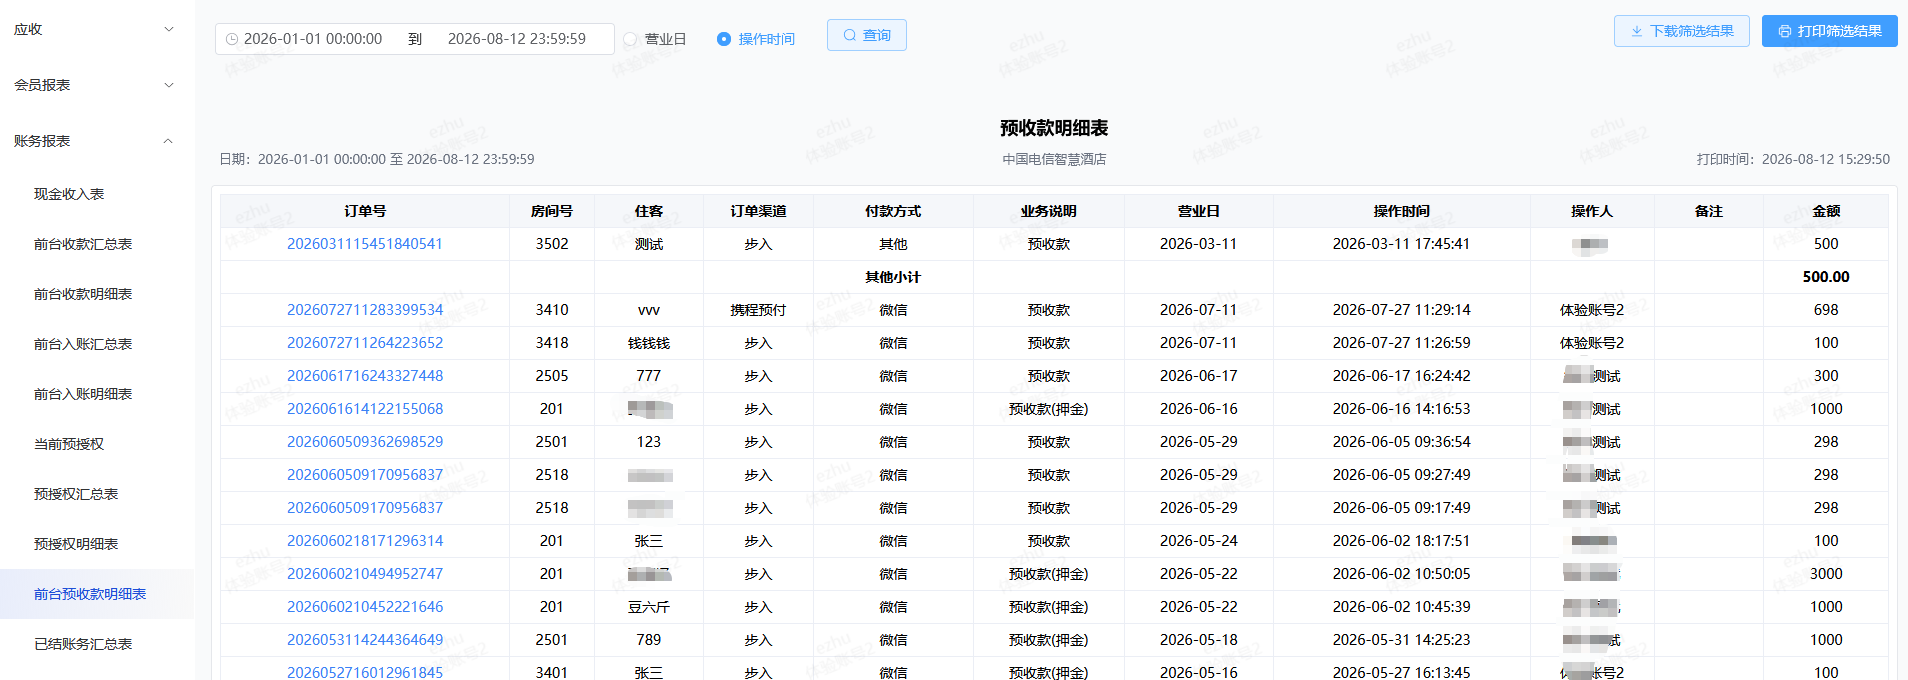The width and height of the screenshot is (1908, 680).
Task: Open order 2026060509170956837 operated at 09:17:49
Action: pyautogui.click(x=365, y=508)
